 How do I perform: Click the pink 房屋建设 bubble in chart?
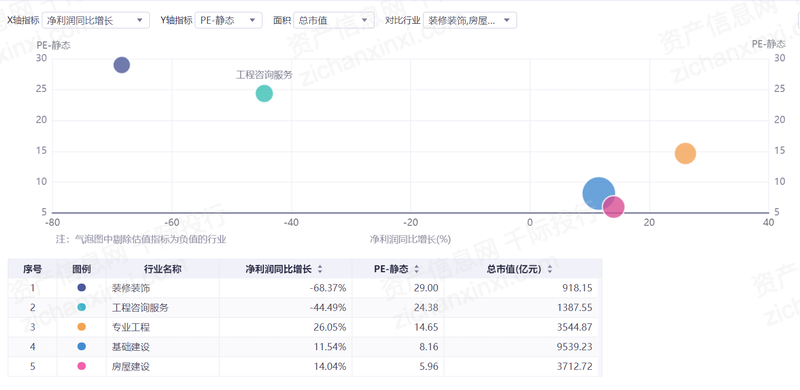(613, 207)
